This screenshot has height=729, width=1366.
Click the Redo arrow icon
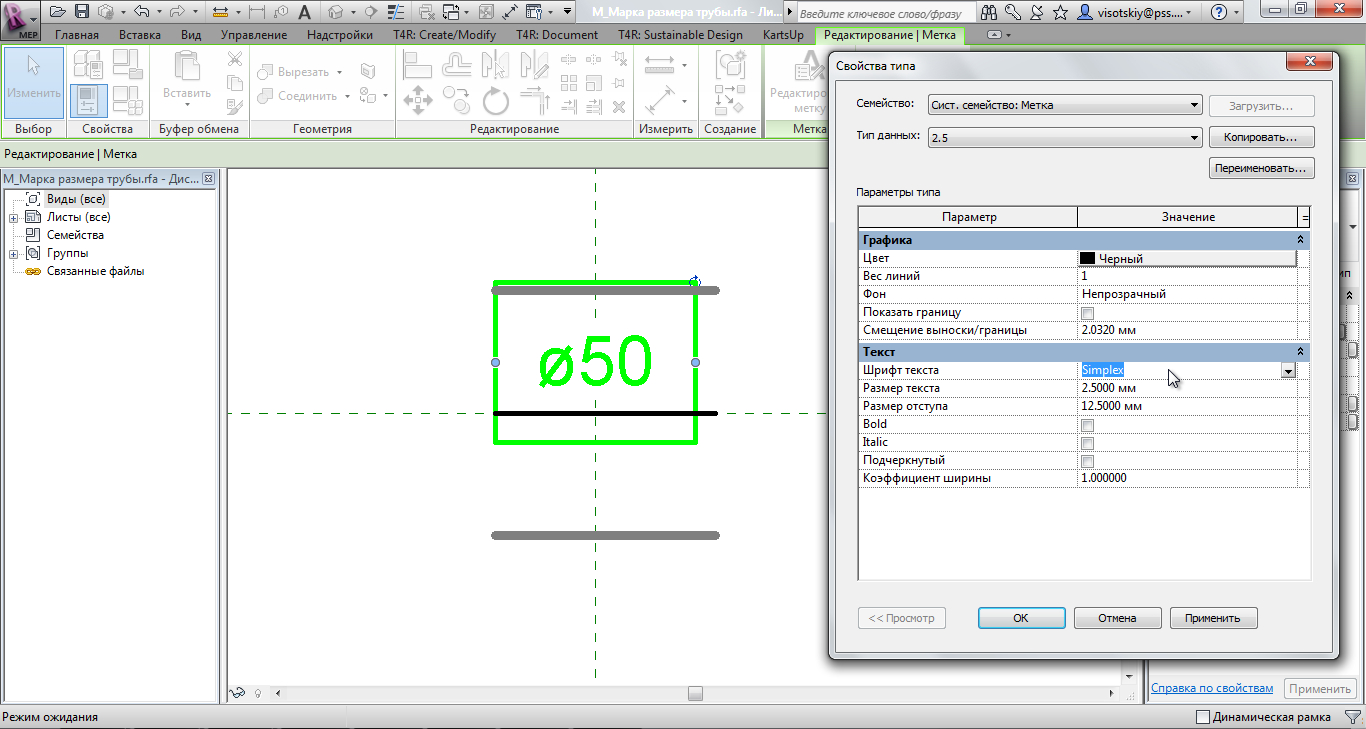pyautogui.click(x=176, y=12)
